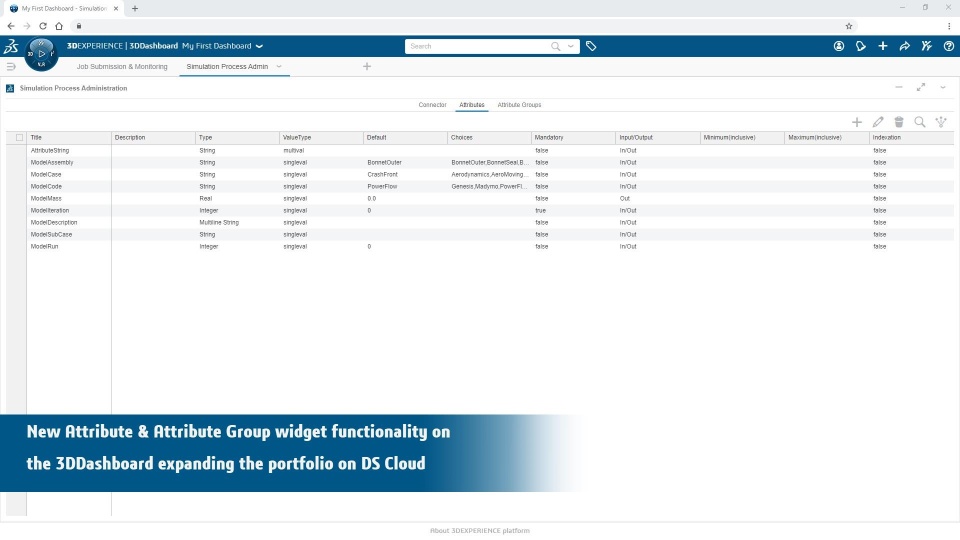
Task: Select Simulation Process Admin tab
Action: tap(227, 66)
